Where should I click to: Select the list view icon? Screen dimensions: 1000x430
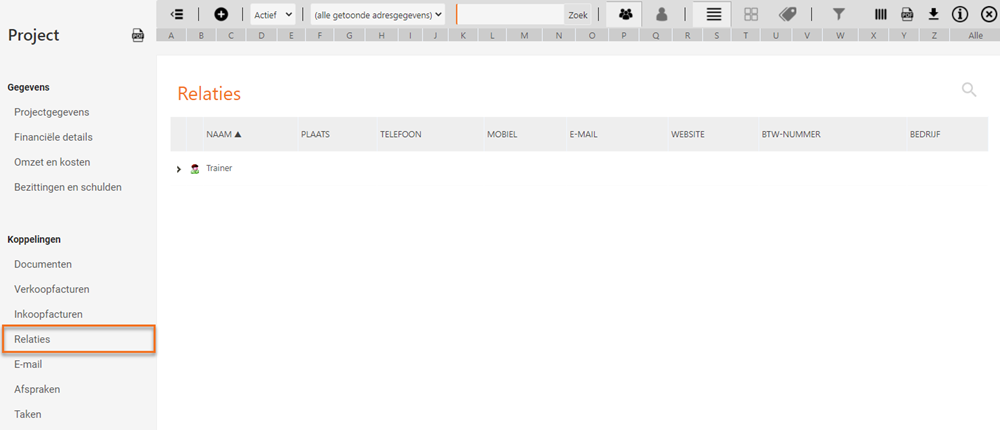714,14
